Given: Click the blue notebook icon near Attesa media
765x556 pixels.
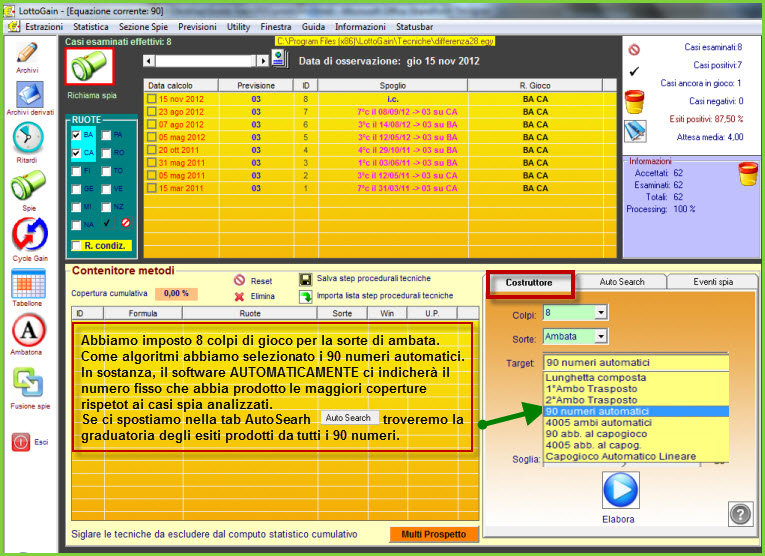Looking at the screenshot, I should 635,131.
